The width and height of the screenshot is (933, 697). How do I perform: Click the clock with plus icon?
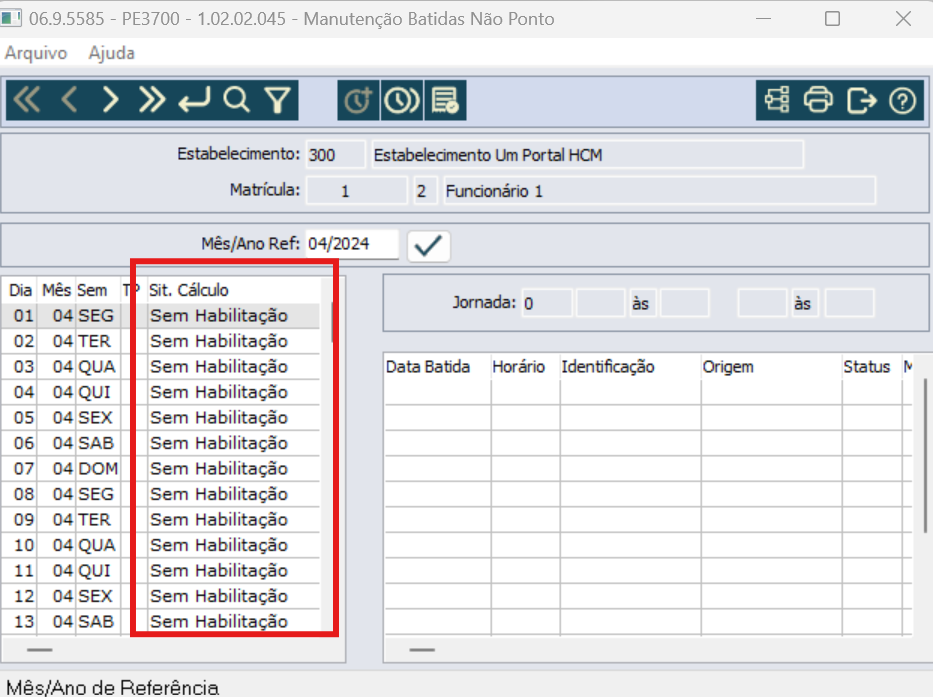click(x=358, y=100)
